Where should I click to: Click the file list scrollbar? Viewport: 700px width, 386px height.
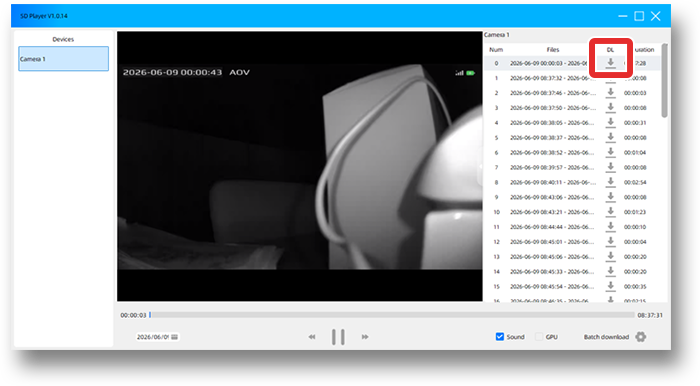click(664, 80)
